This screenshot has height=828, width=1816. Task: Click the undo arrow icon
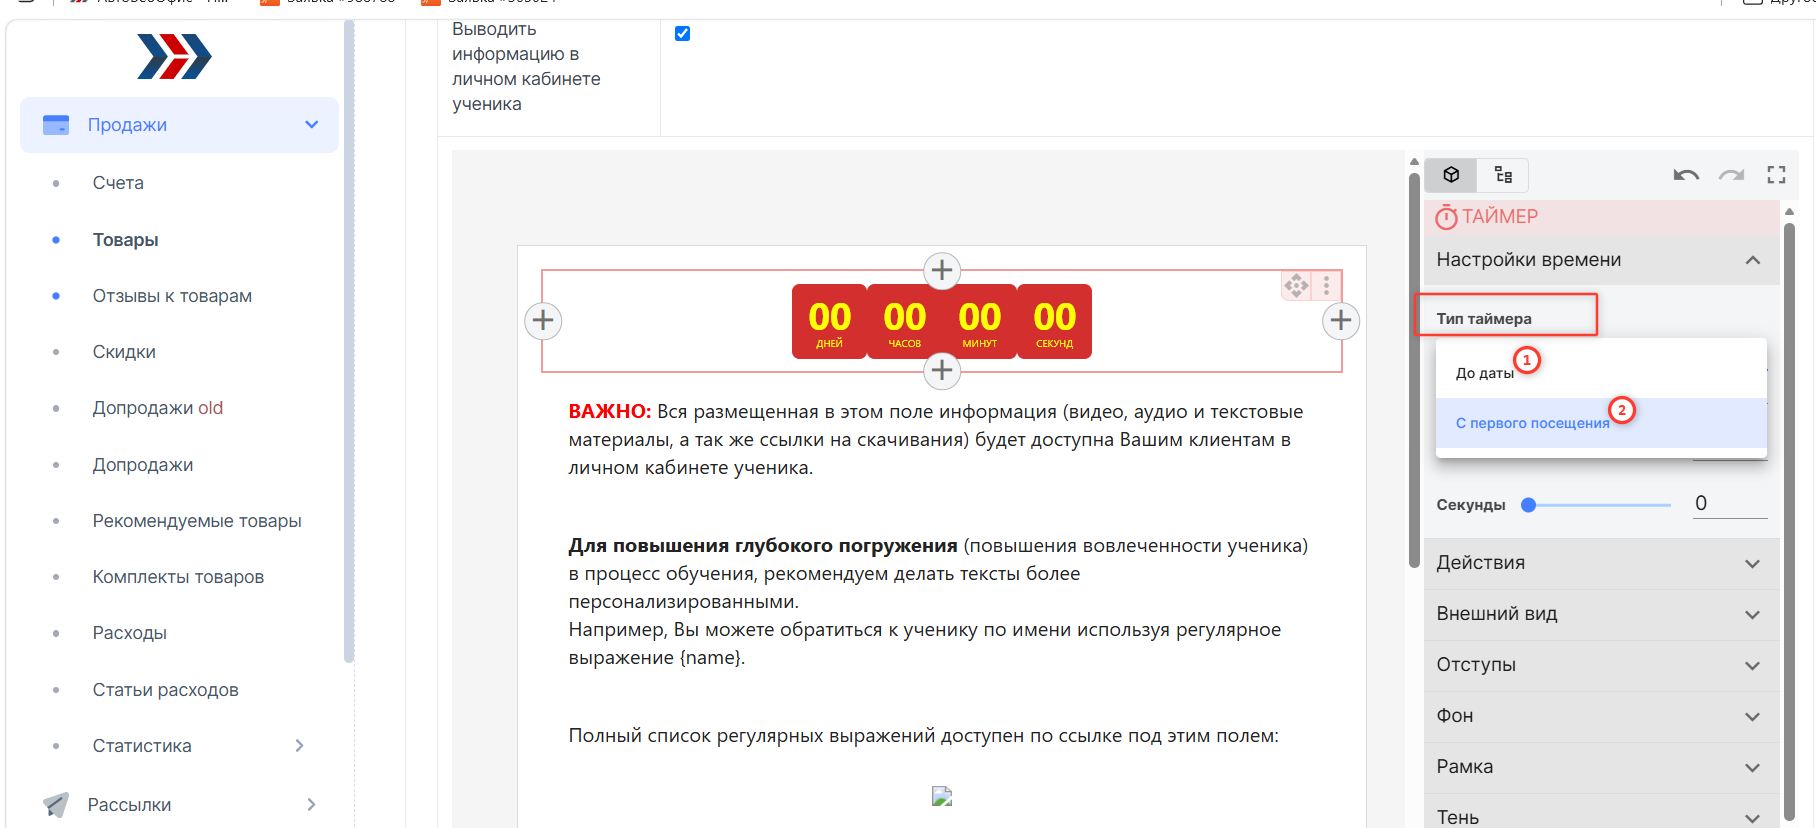click(1686, 175)
